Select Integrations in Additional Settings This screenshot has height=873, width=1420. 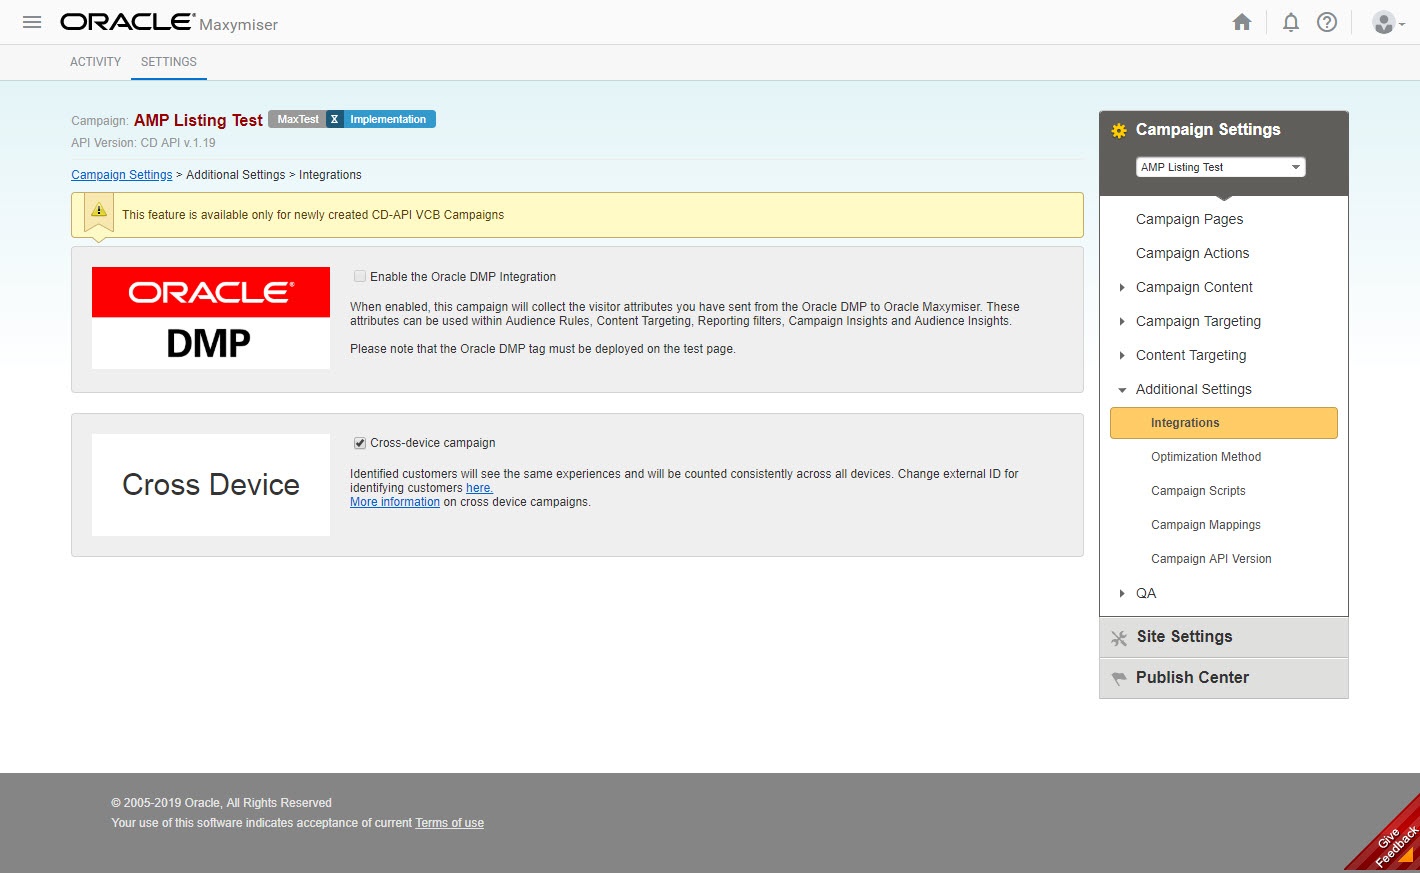pyautogui.click(x=1224, y=423)
